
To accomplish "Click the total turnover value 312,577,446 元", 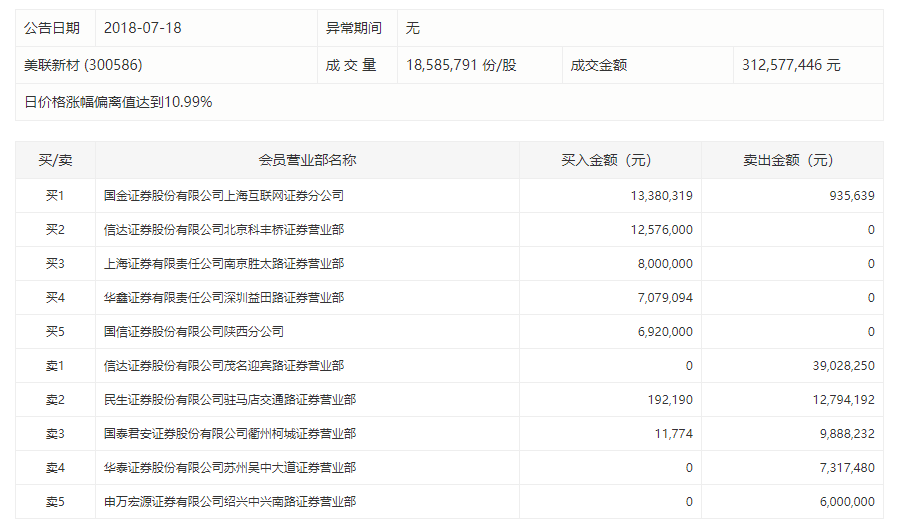I will pos(791,65).
